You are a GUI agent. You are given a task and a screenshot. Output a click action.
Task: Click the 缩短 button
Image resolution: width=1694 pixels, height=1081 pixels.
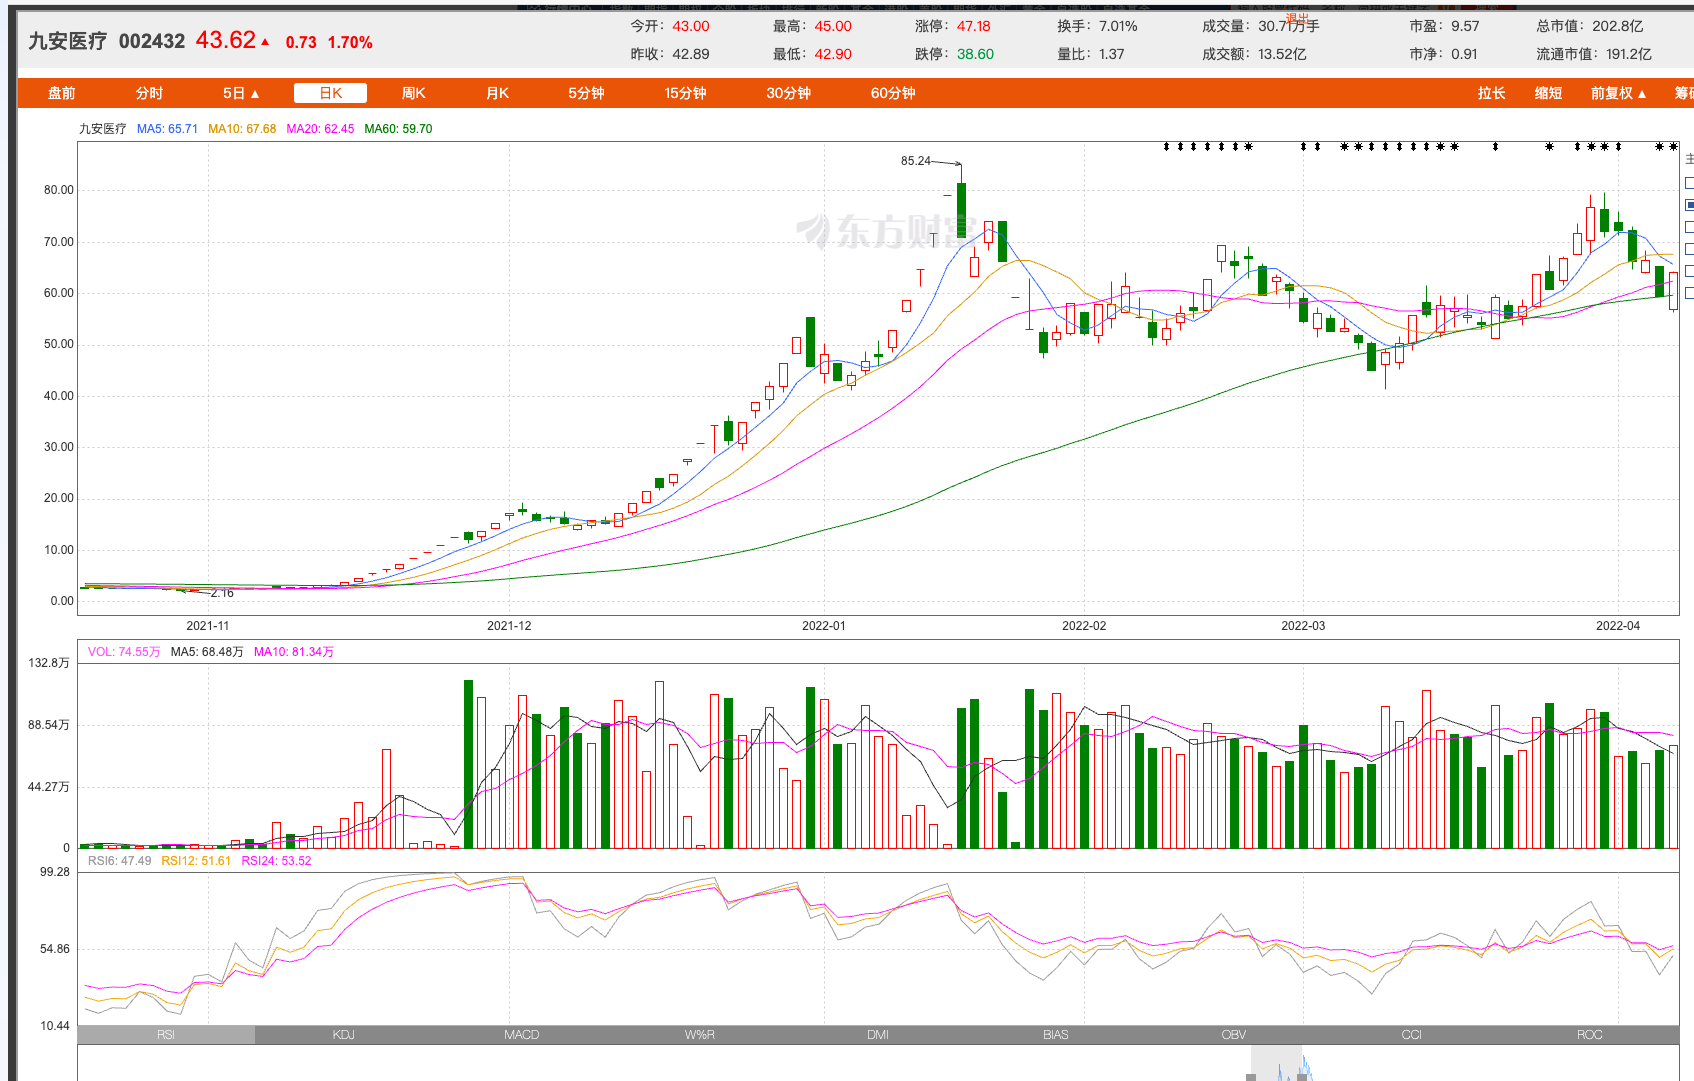[x=1548, y=93]
